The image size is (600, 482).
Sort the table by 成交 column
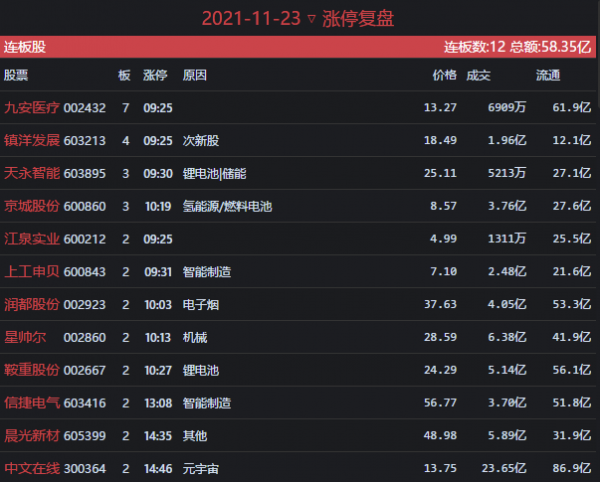[x=479, y=75]
